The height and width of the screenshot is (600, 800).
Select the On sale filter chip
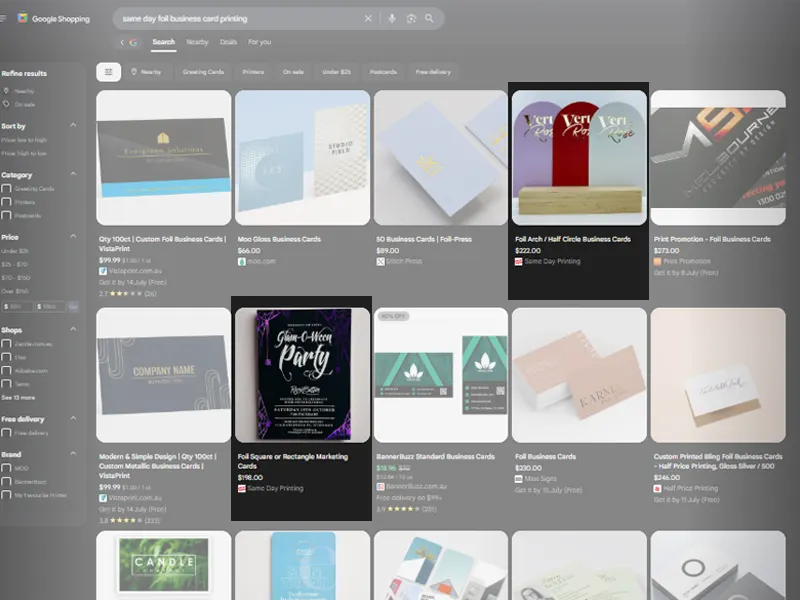pyautogui.click(x=293, y=72)
